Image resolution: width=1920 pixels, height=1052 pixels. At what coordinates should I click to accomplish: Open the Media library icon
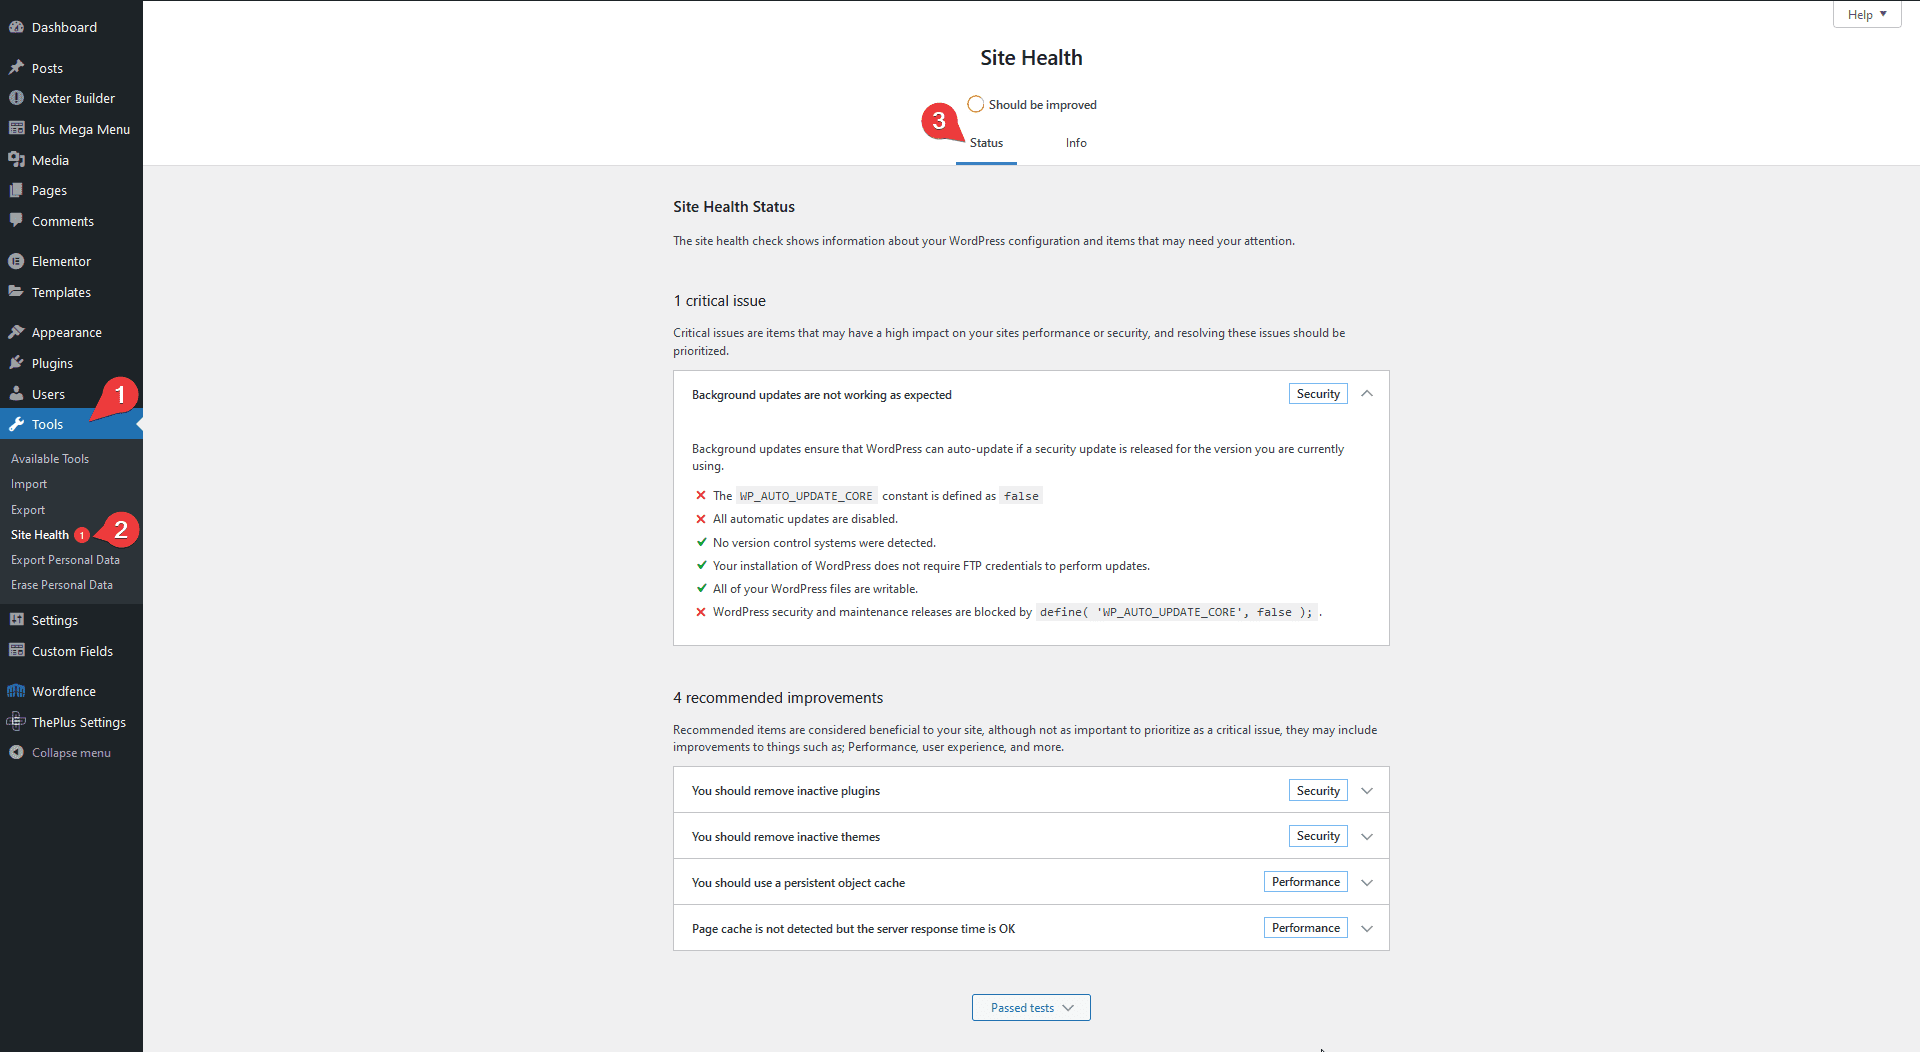click(x=17, y=159)
